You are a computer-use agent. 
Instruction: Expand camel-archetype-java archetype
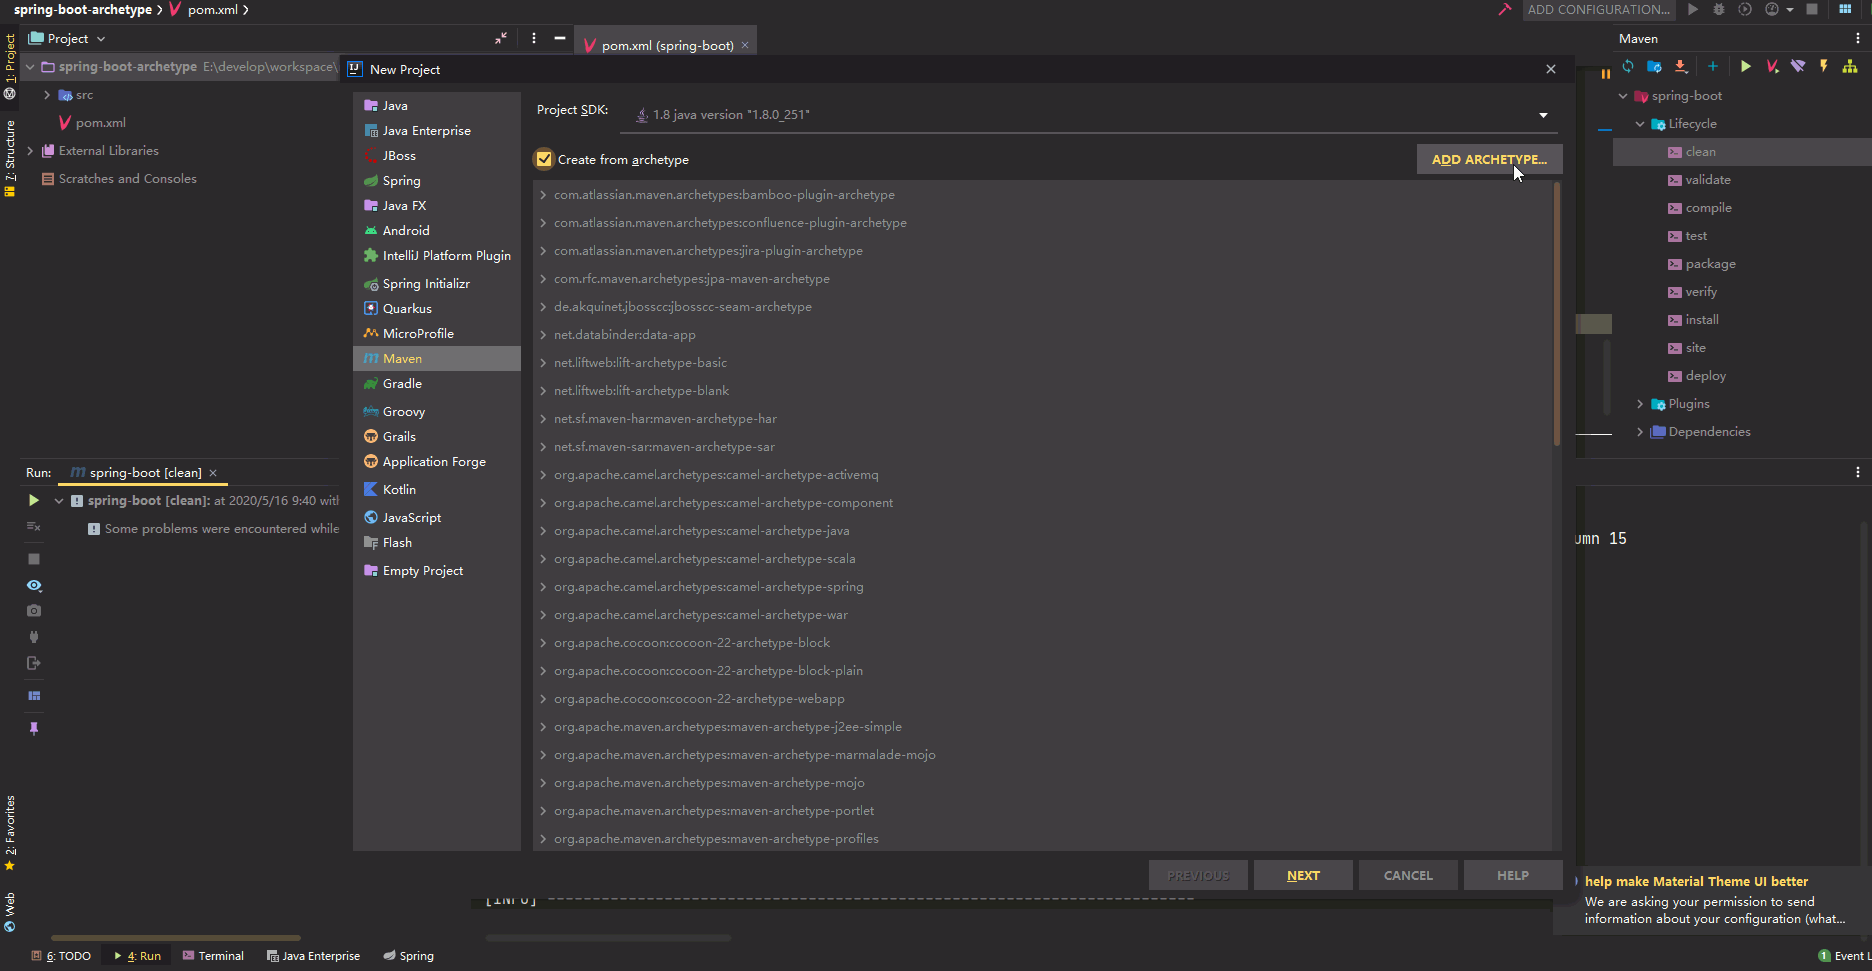(x=543, y=531)
